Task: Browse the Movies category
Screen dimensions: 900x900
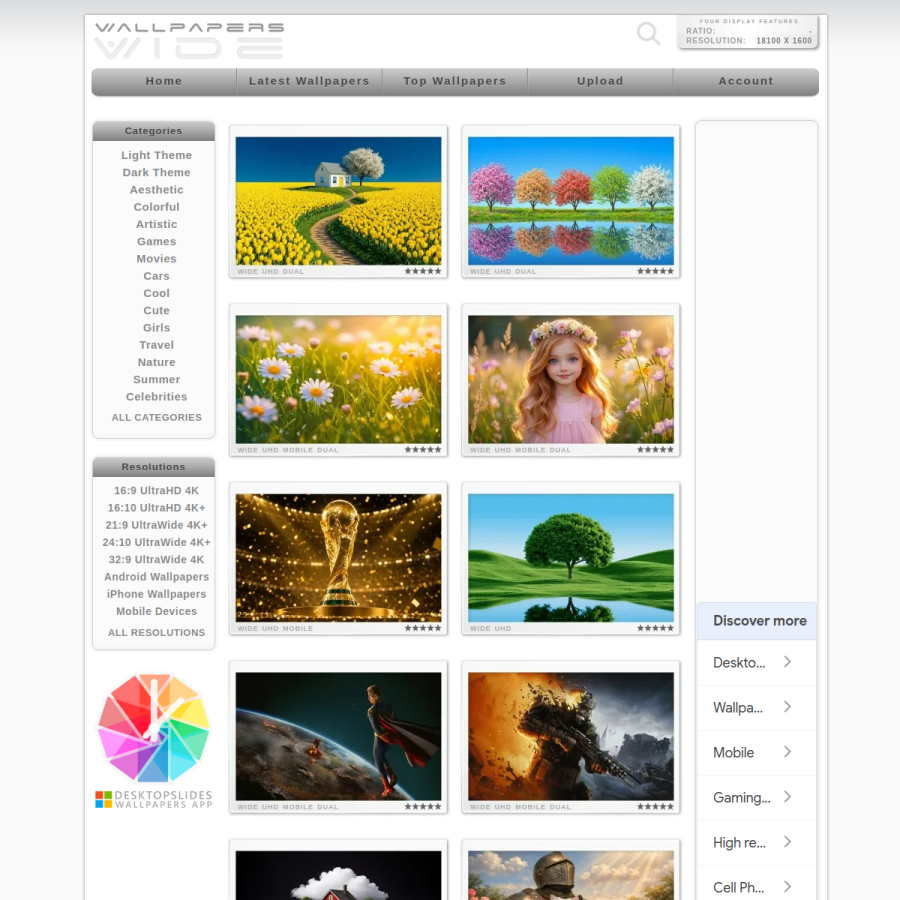Action: [156, 259]
